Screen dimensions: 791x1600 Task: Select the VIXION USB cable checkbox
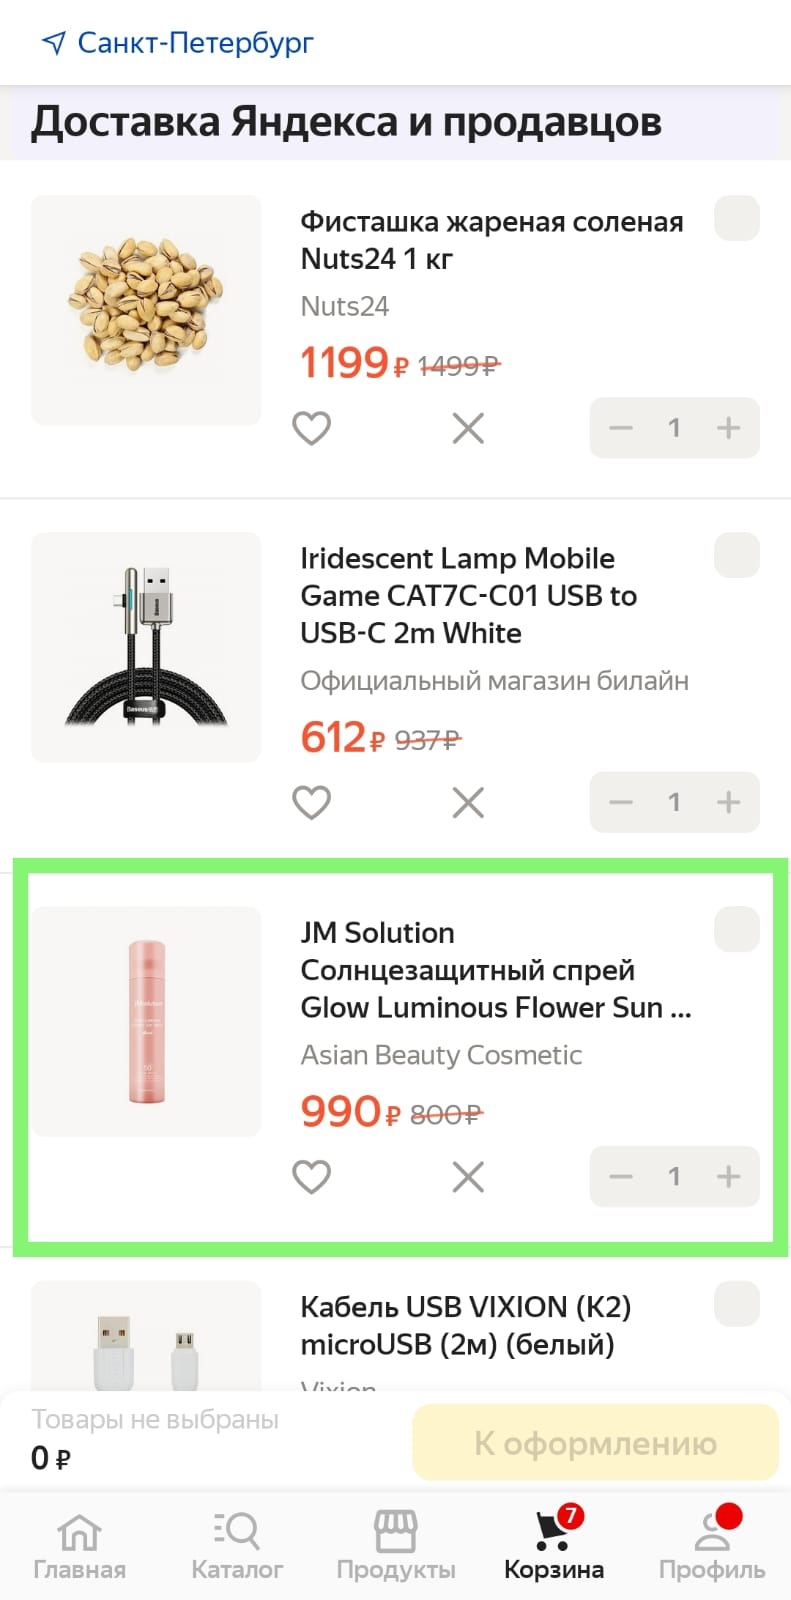pos(737,1304)
